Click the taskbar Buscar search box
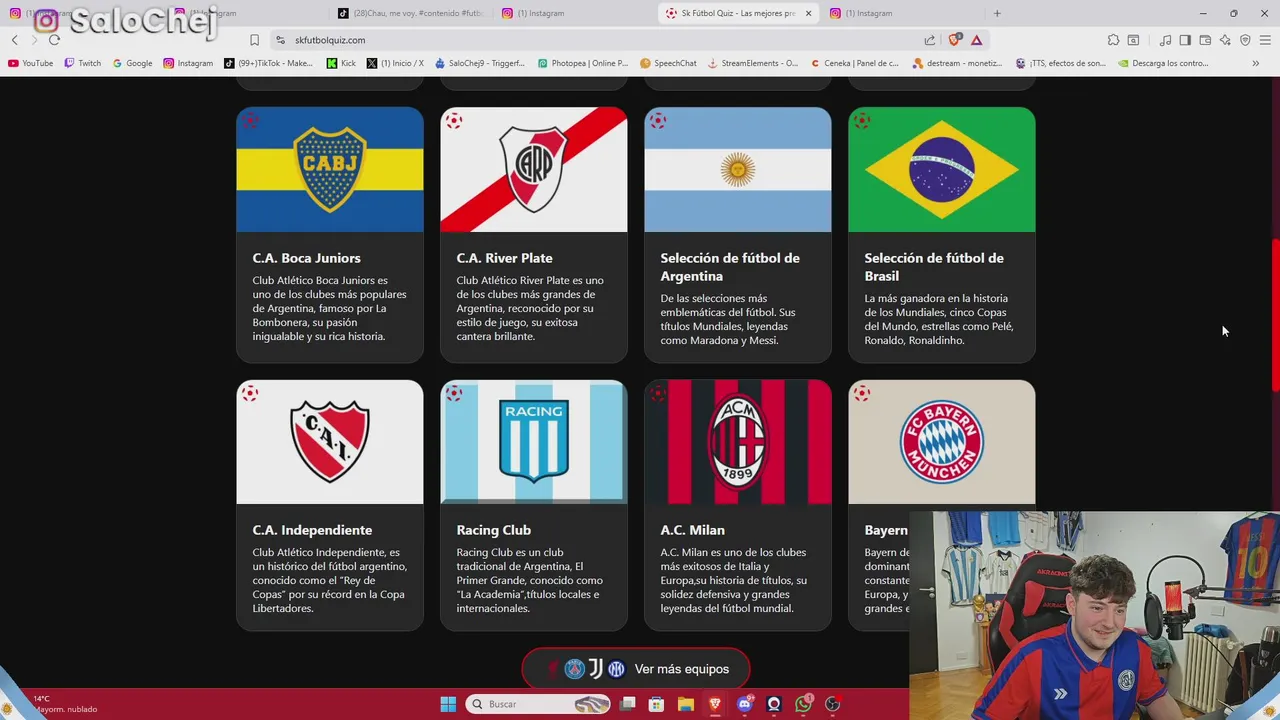 tap(539, 704)
